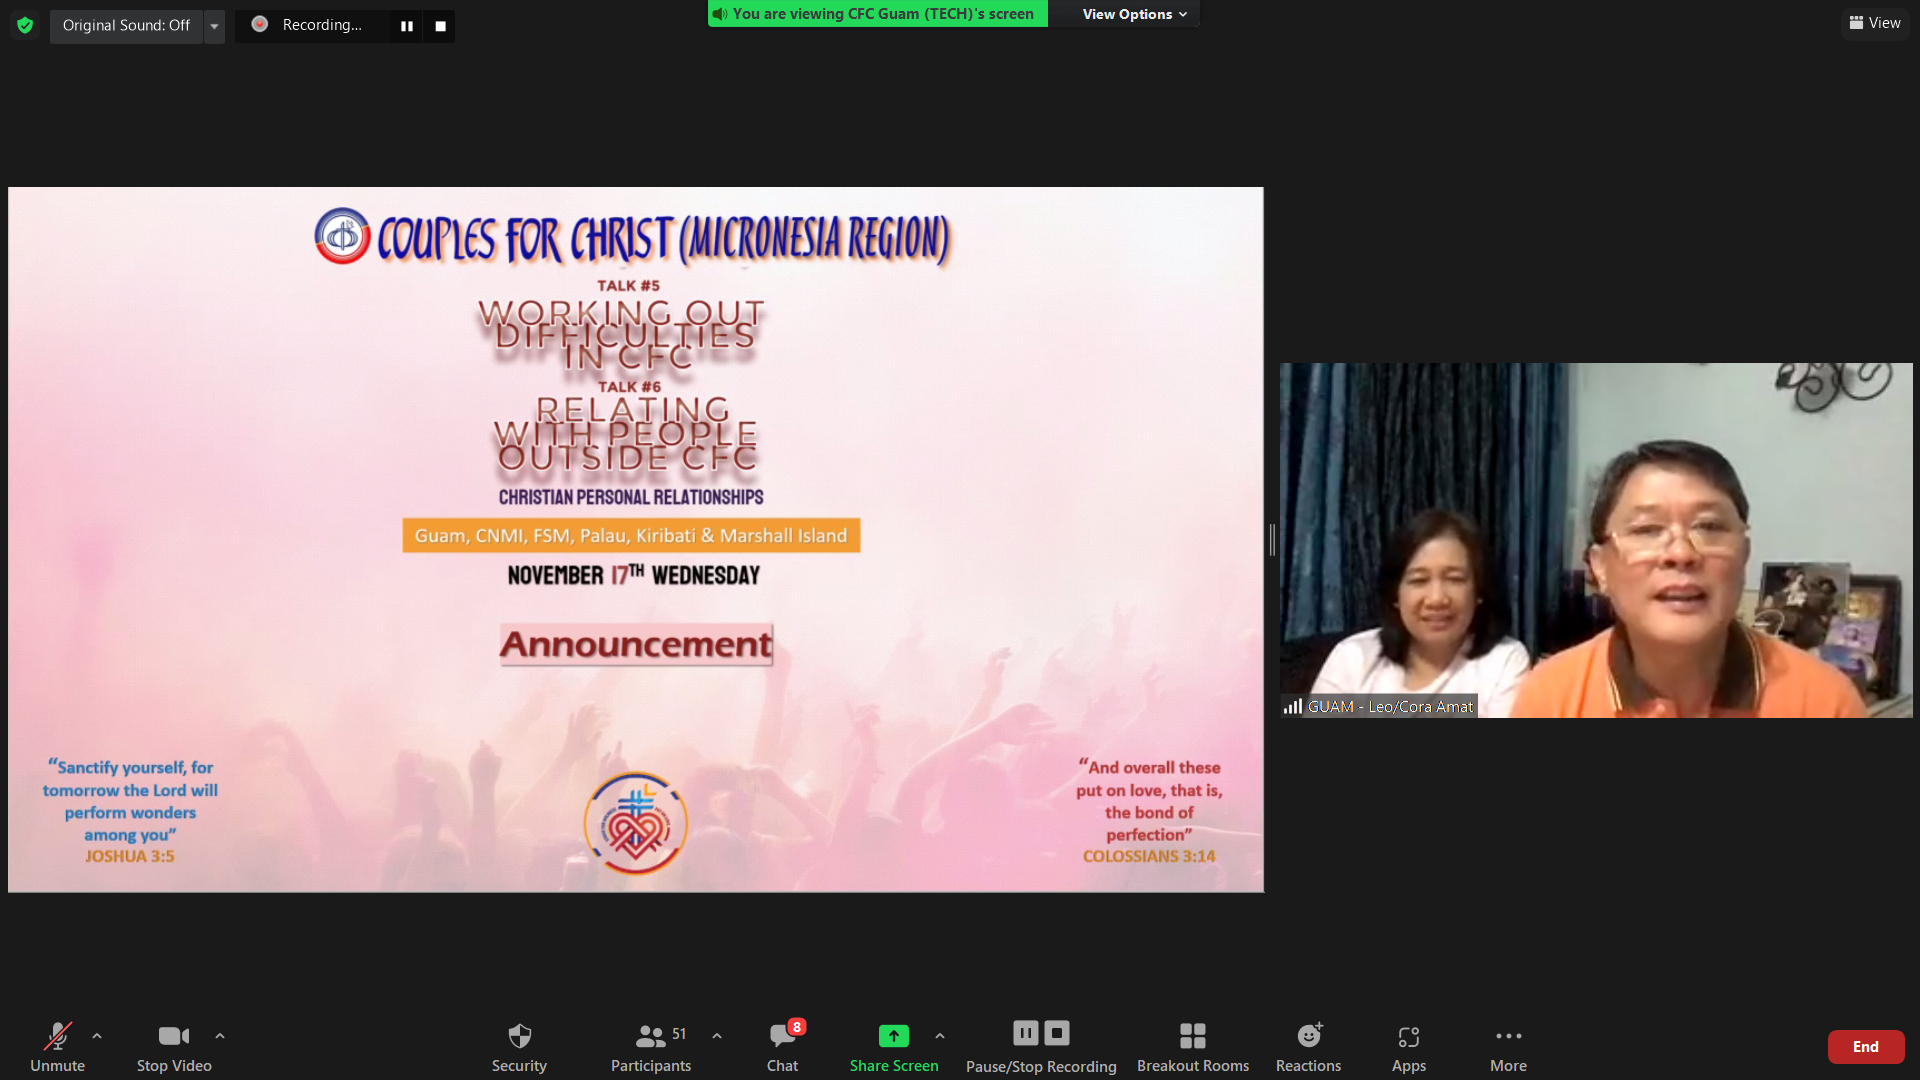Expand the caret next to Participants
Screen dimensions: 1920x1080
pos(717,1036)
